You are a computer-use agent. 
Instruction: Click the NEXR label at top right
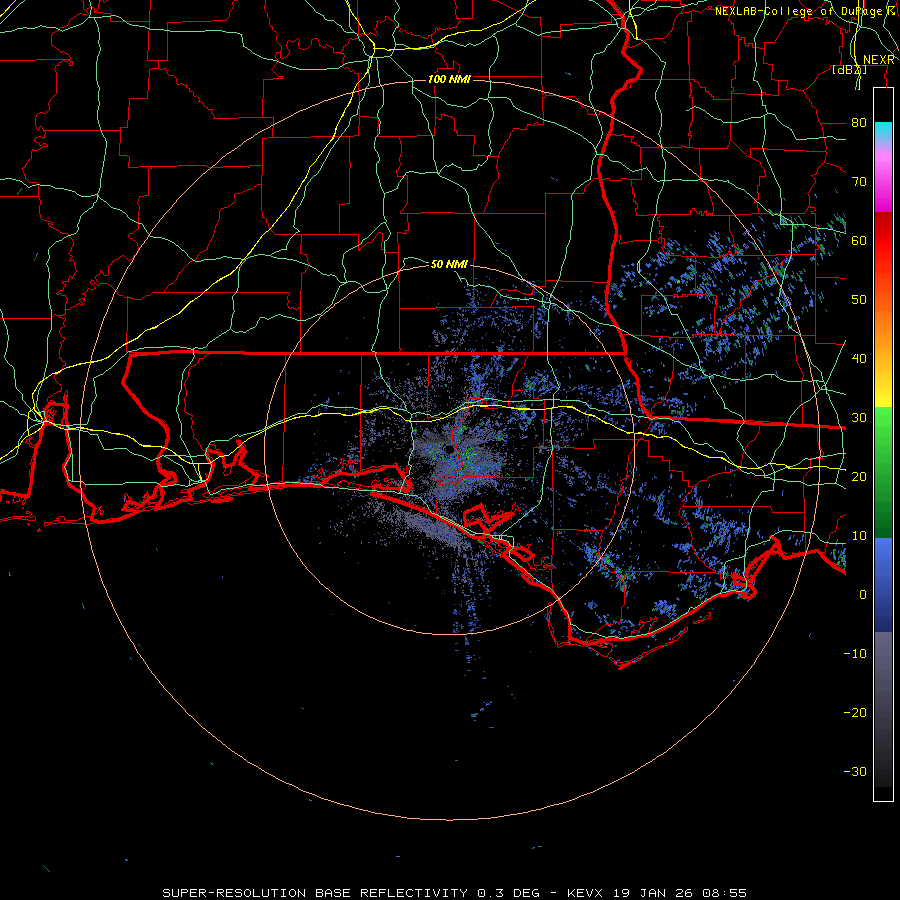click(x=879, y=60)
